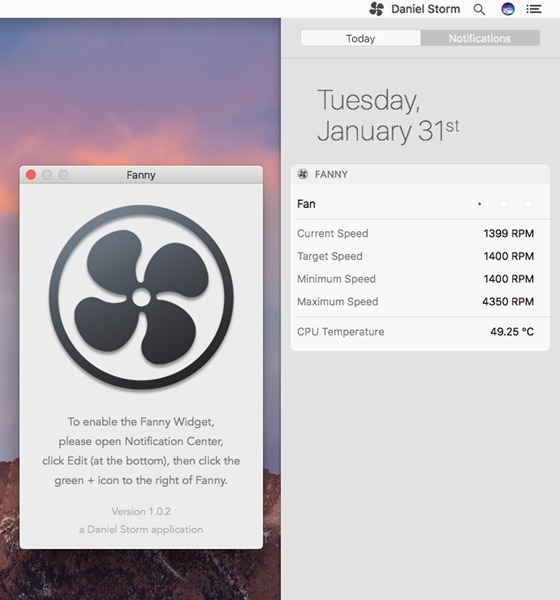This screenshot has height=600, width=560.
Task: Click the 'To enable the Fanny Widget' instructions
Action: [141, 451]
